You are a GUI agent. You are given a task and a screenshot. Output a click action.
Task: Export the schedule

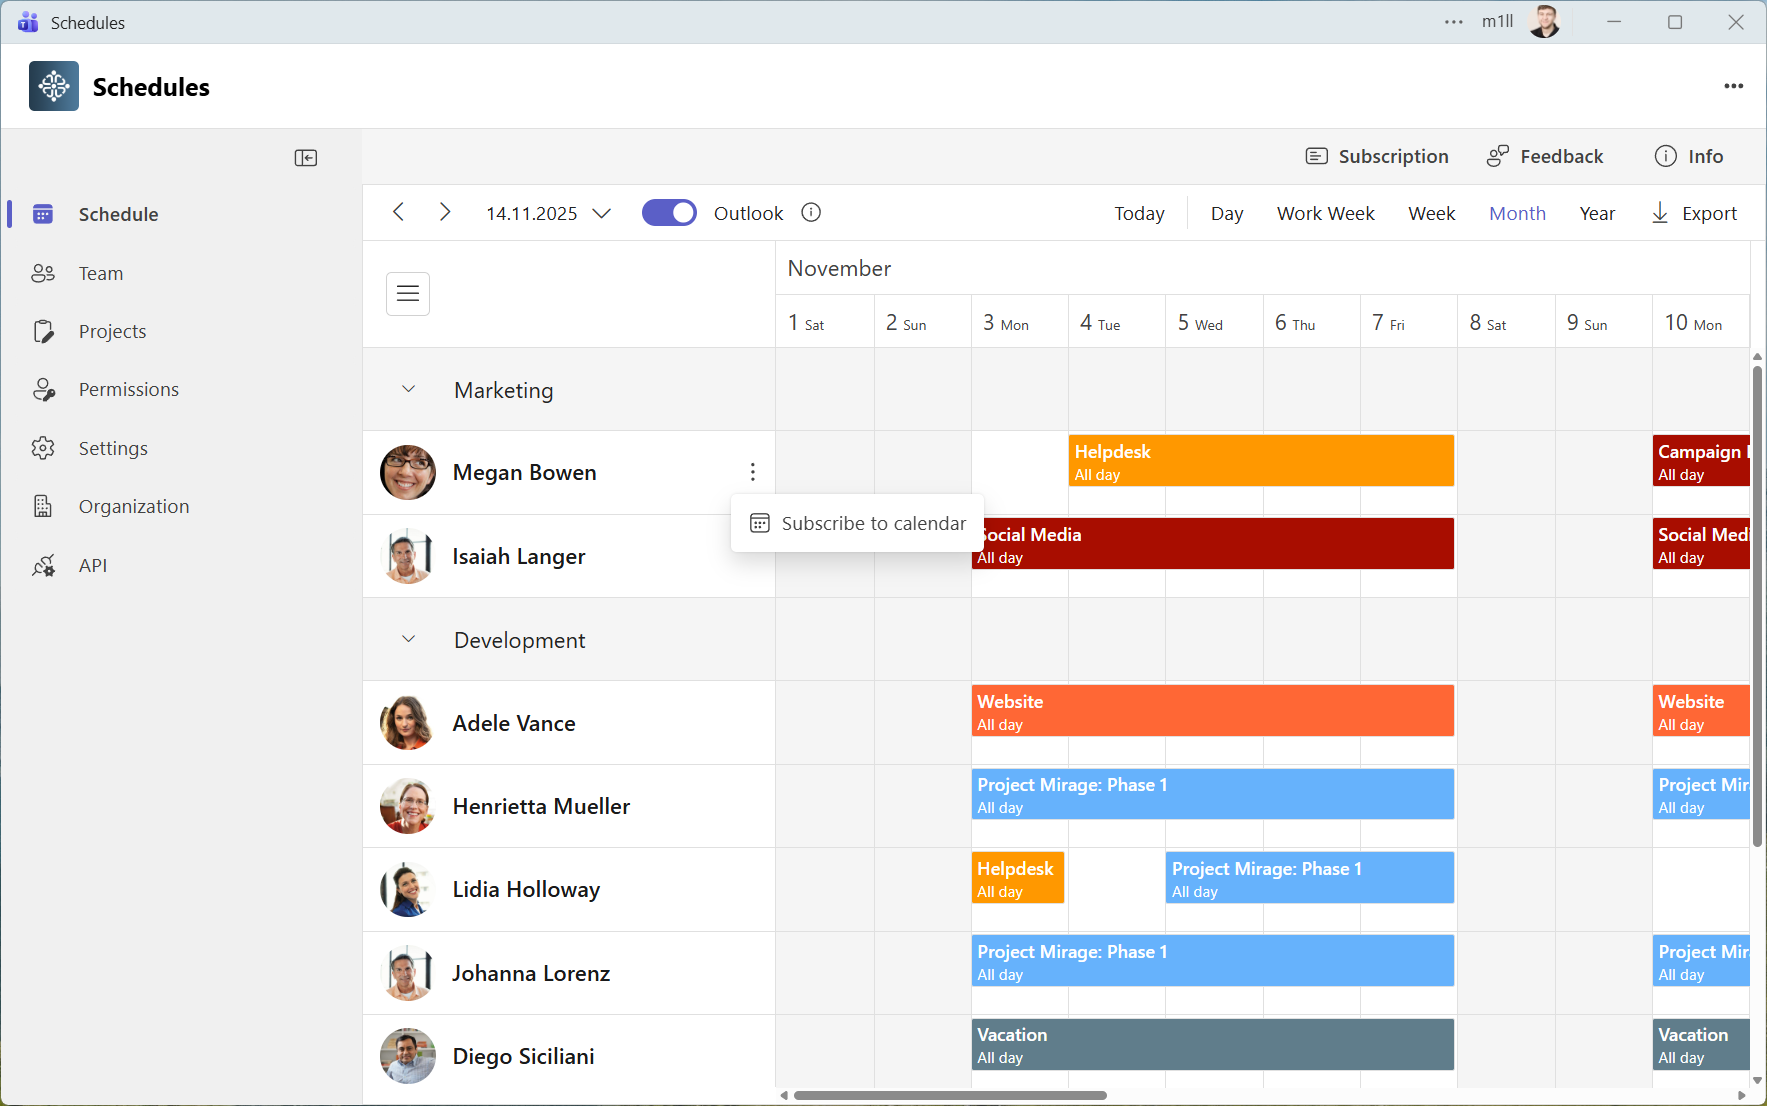coord(1694,214)
